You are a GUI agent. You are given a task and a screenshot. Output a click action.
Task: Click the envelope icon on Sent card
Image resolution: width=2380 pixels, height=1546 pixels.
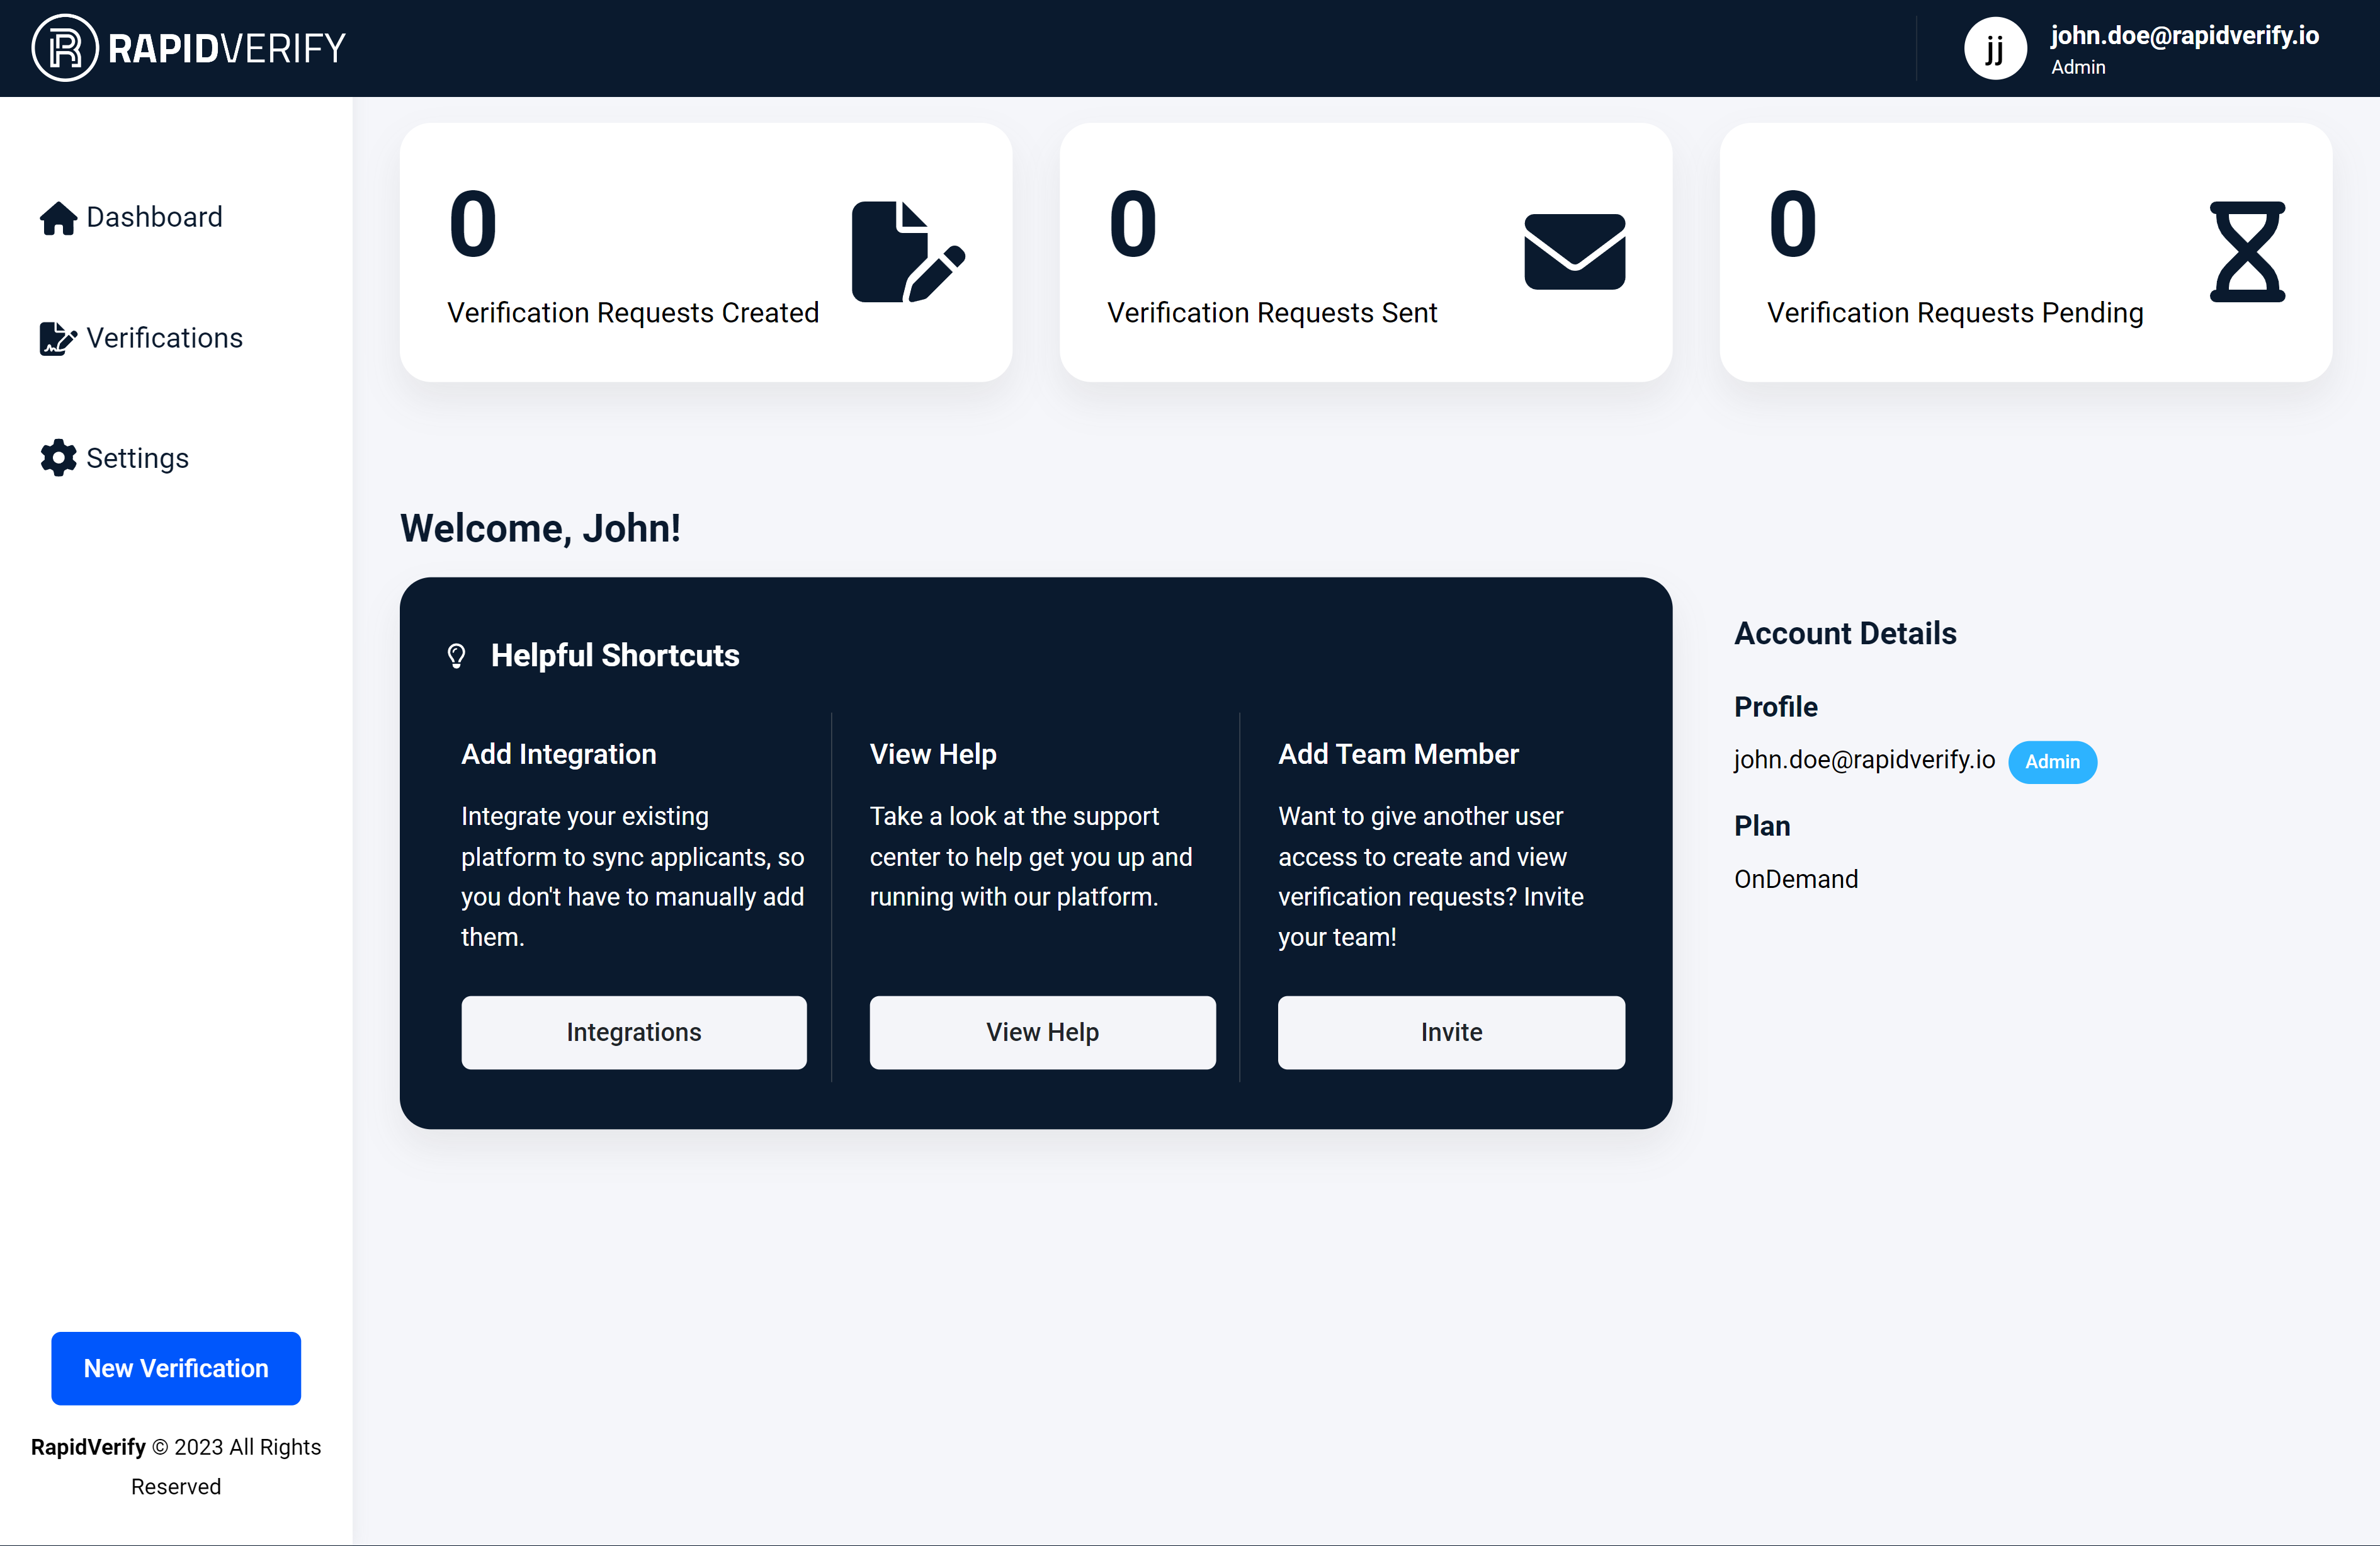(x=1574, y=252)
